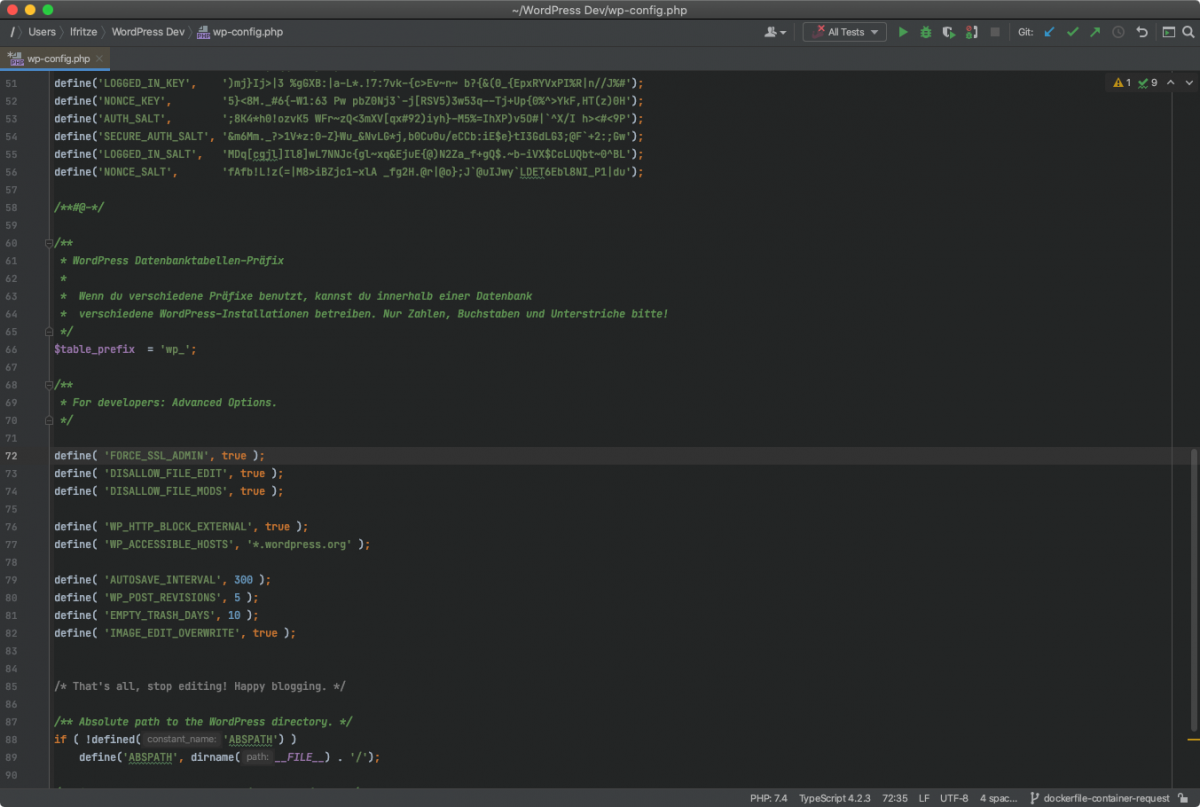
Task: Click the AUTOSAVE_INTERVAL value 300
Action: [243, 580]
